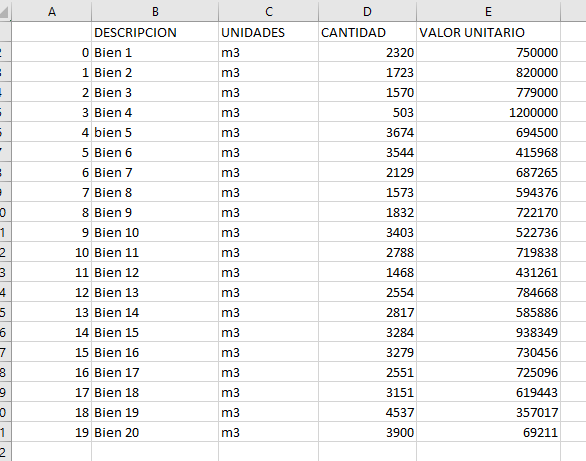Select the m3 cell in Bien 20 row
Viewport: 586px width, 461px height.
click(268, 432)
